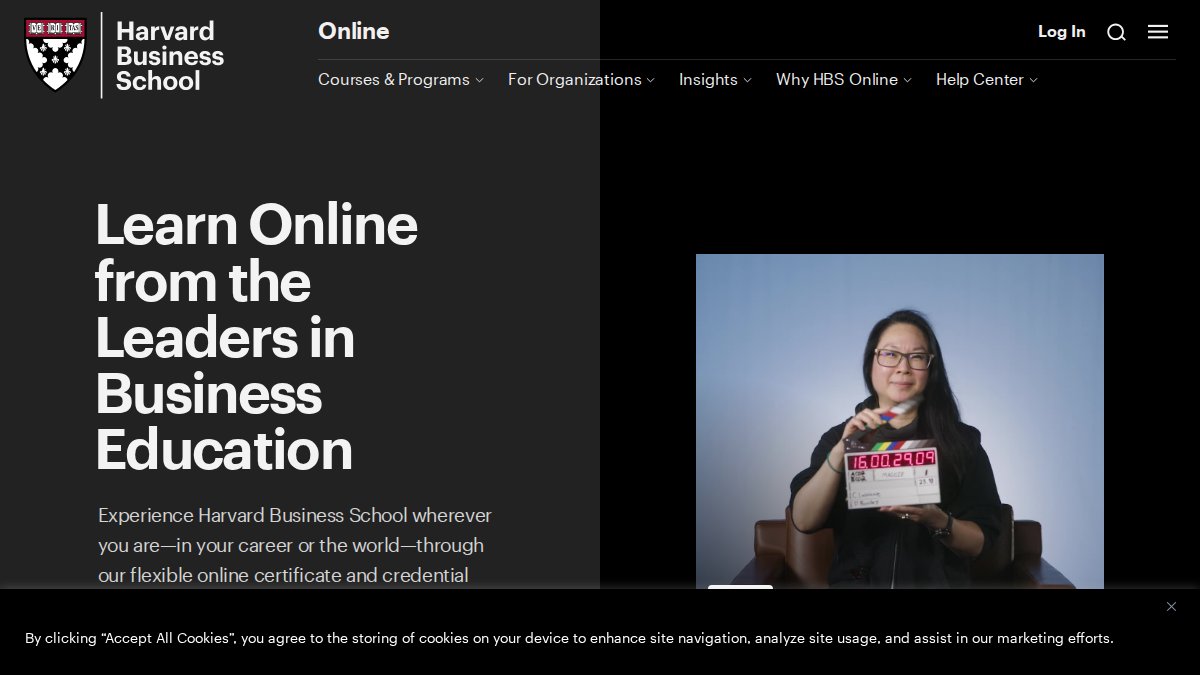Open the Online home link
Image resolution: width=1200 pixels, height=675 pixels.
click(353, 31)
